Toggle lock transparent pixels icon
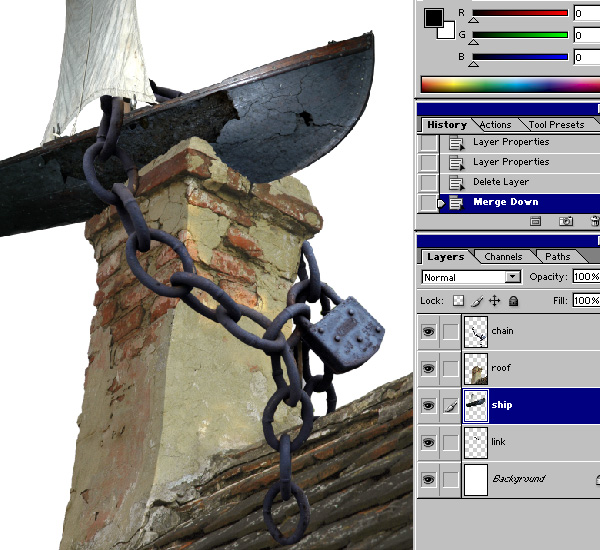This screenshot has height=550, width=600. coord(458,301)
